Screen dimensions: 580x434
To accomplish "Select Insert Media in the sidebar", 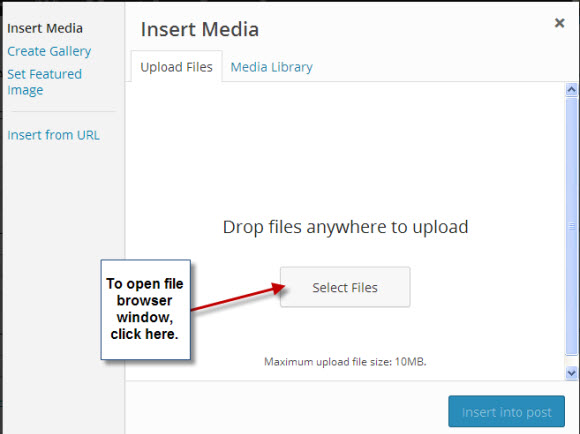I will 45,28.
